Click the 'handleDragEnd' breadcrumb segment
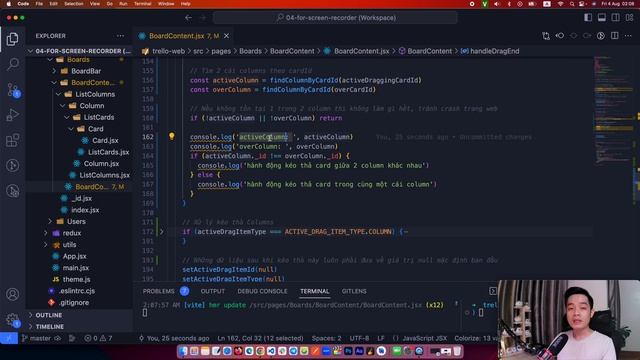The height and width of the screenshot is (360, 640). [495, 51]
